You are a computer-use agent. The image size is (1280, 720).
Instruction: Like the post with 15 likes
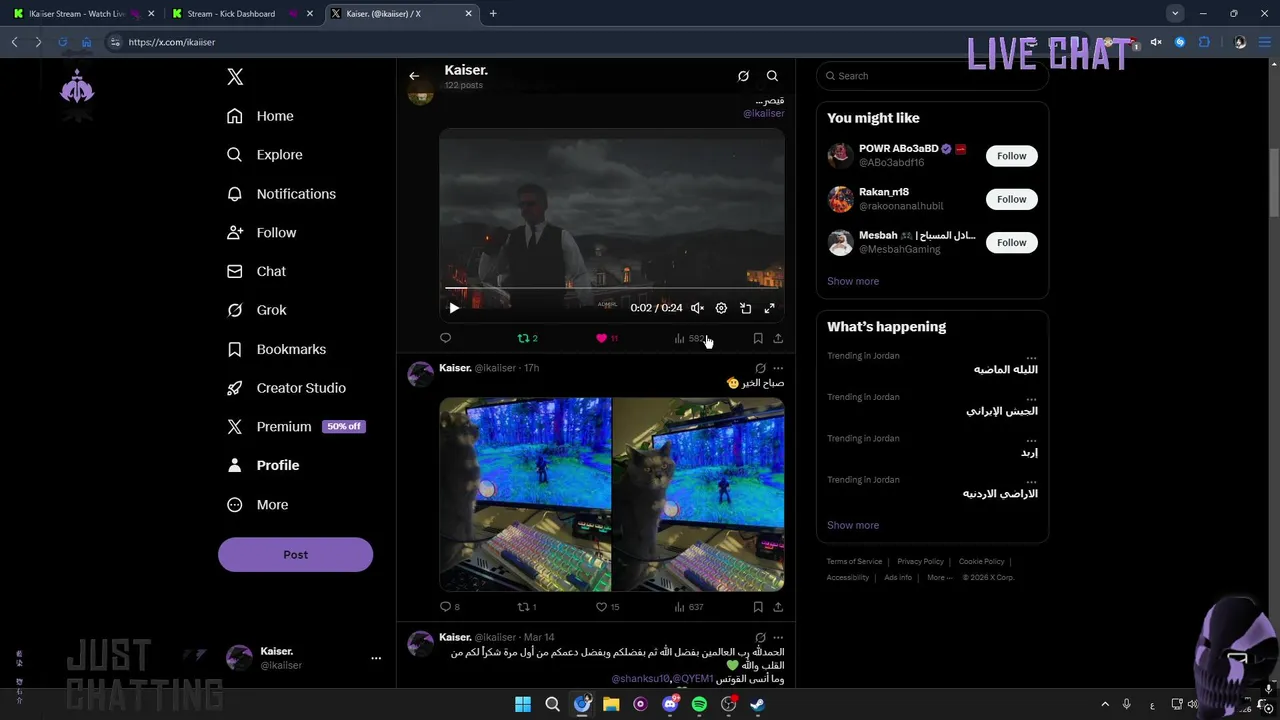pyautogui.click(x=608, y=607)
